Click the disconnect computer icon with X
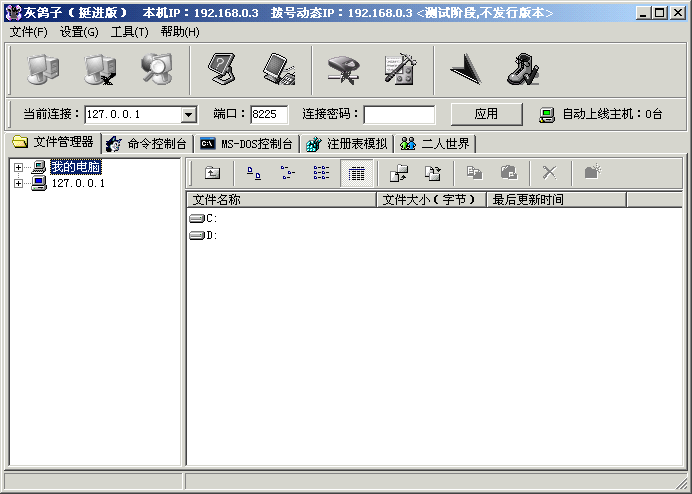The width and height of the screenshot is (692, 494). click(x=99, y=69)
